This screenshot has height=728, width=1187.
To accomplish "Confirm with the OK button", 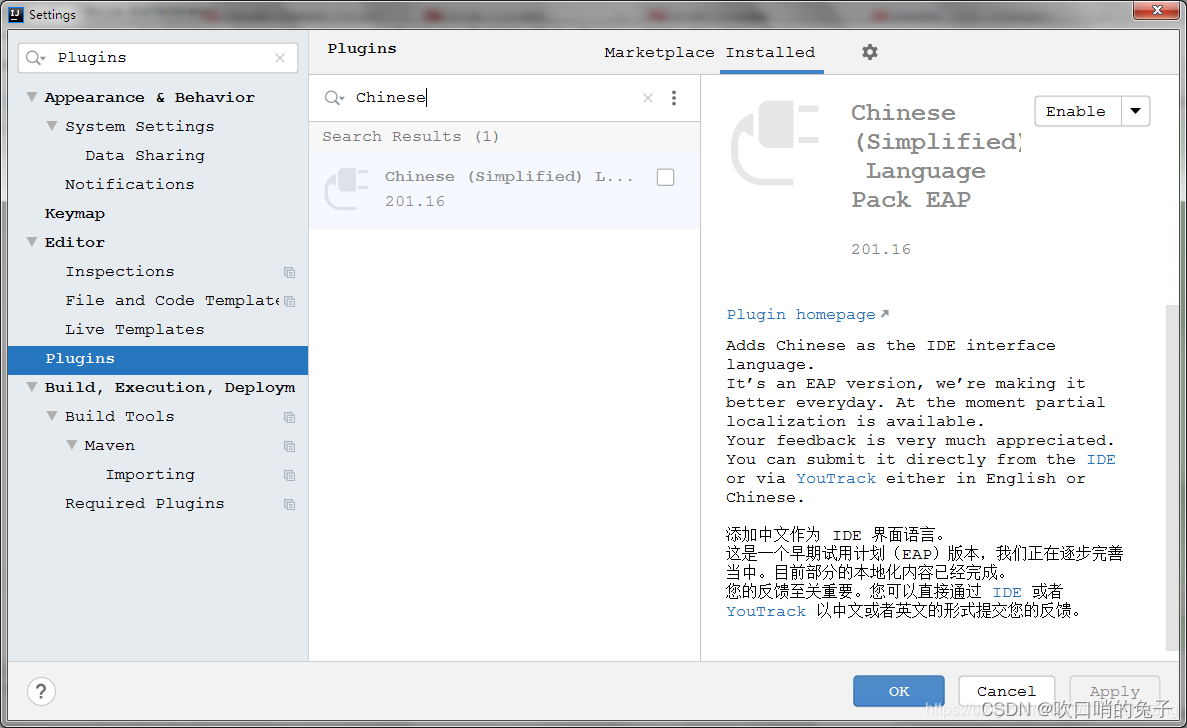I will click(x=899, y=691).
